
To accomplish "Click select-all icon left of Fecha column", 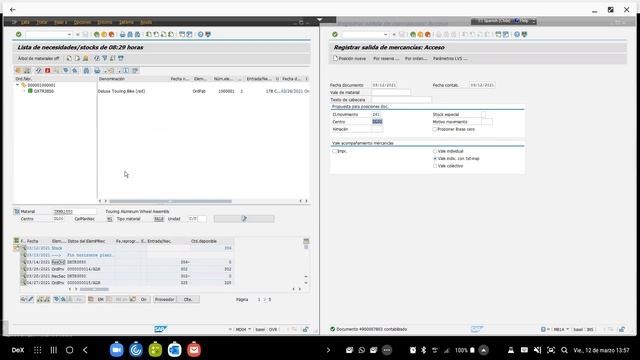I will 16,241.
